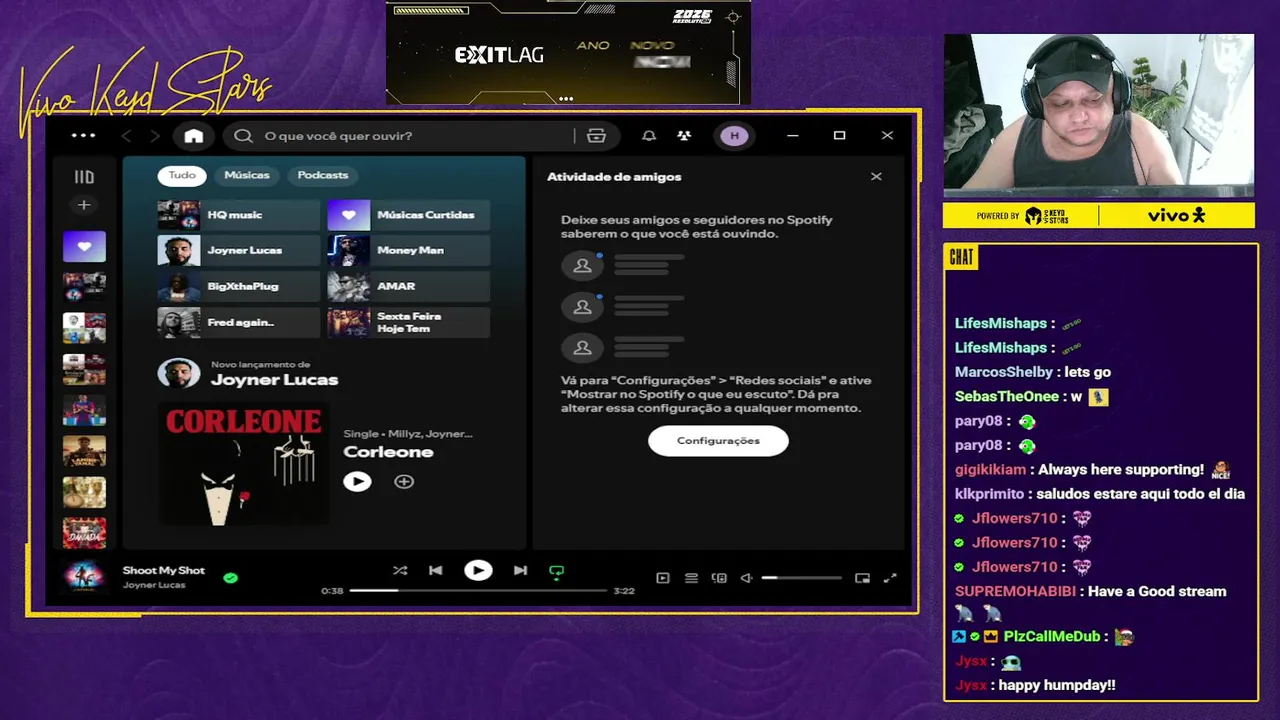Click the now-playing album thumbnail
This screenshot has height=720, width=1280.
84,578
